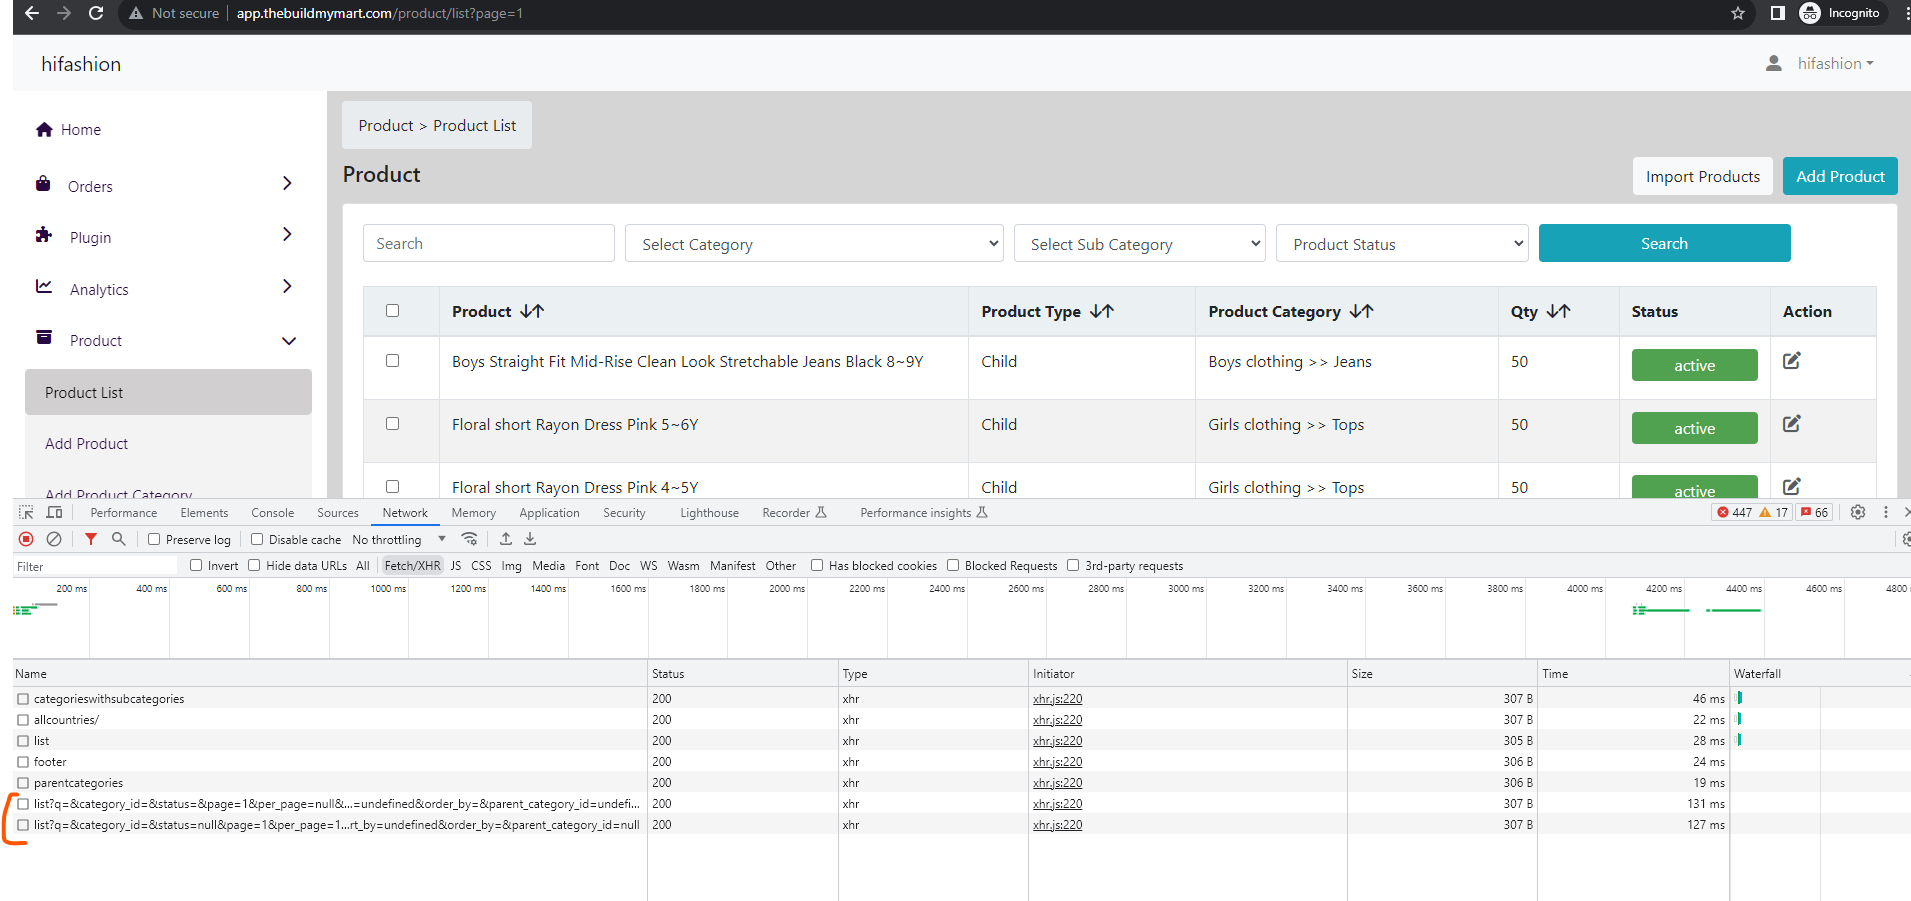
Task: Click the browser back arrow
Action: pyautogui.click(x=31, y=13)
